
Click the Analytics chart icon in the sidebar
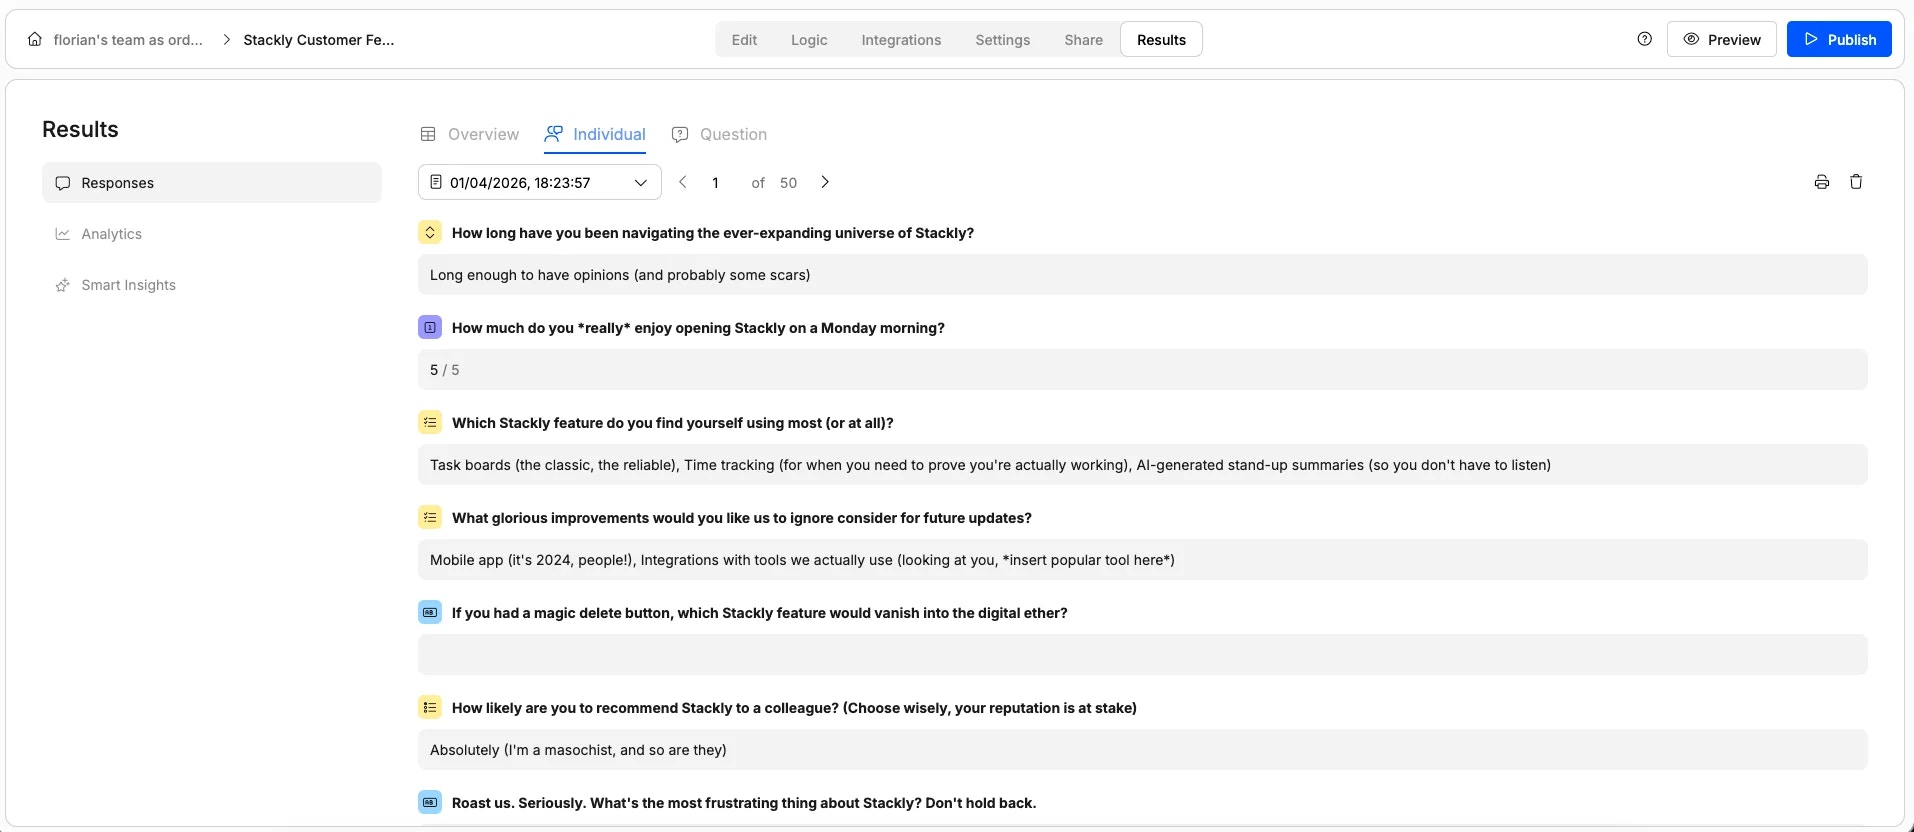pos(63,234)
